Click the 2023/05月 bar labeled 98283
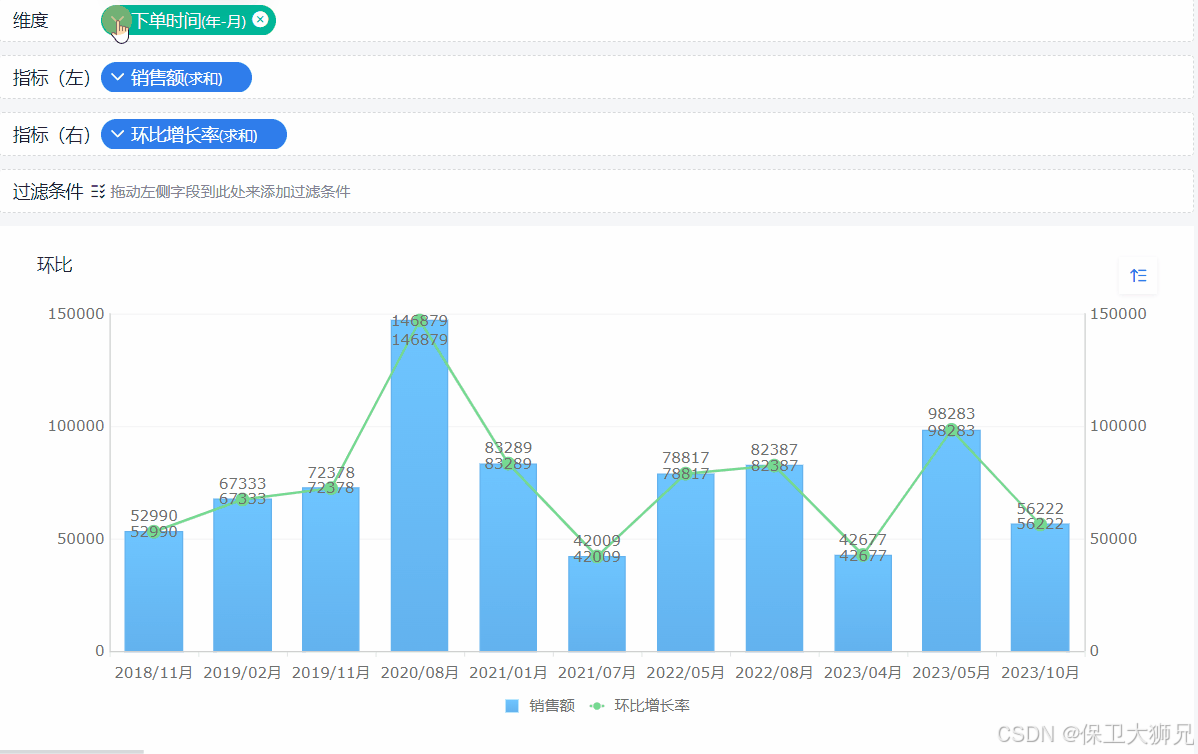The width and height of the screenshot is (1198, 754). [x=951, y=540]
